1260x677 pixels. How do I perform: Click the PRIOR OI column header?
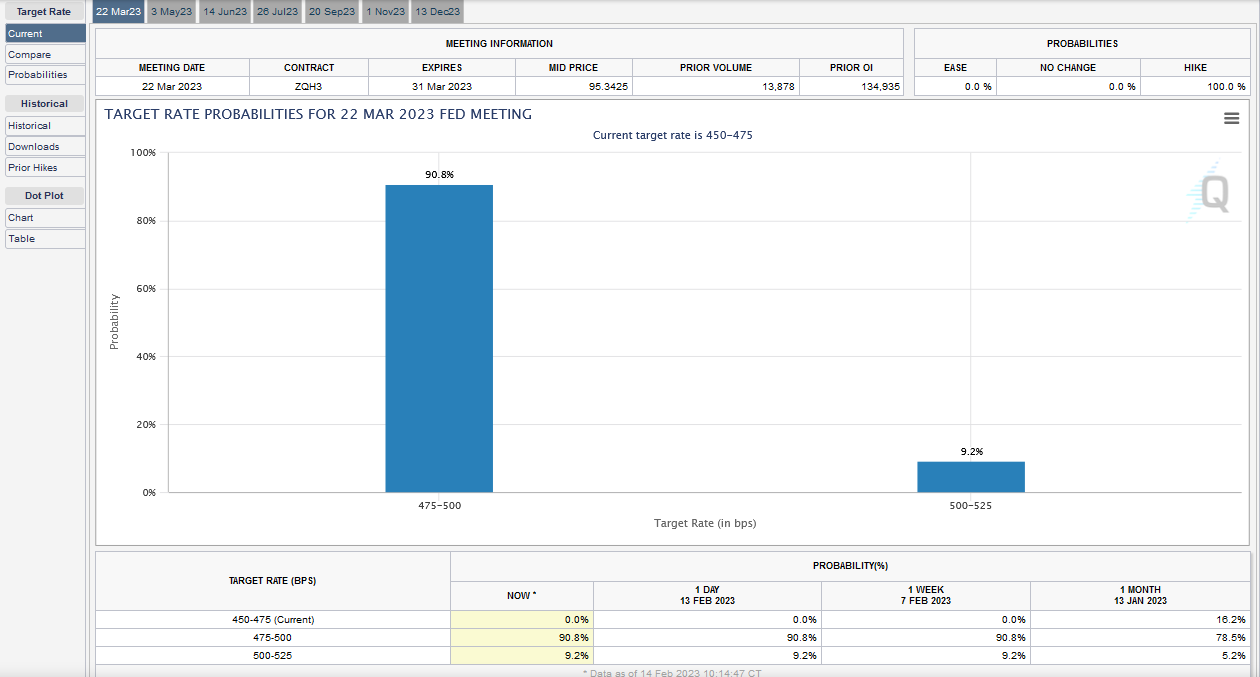(x=851, y=68)
